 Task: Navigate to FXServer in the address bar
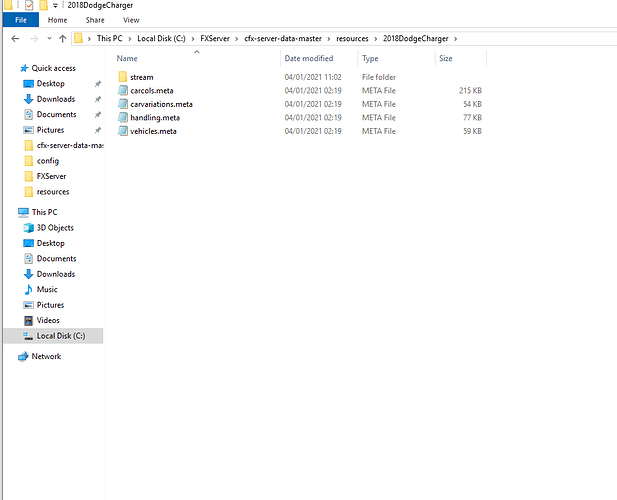pyautogui.click(x=215, y=39)
